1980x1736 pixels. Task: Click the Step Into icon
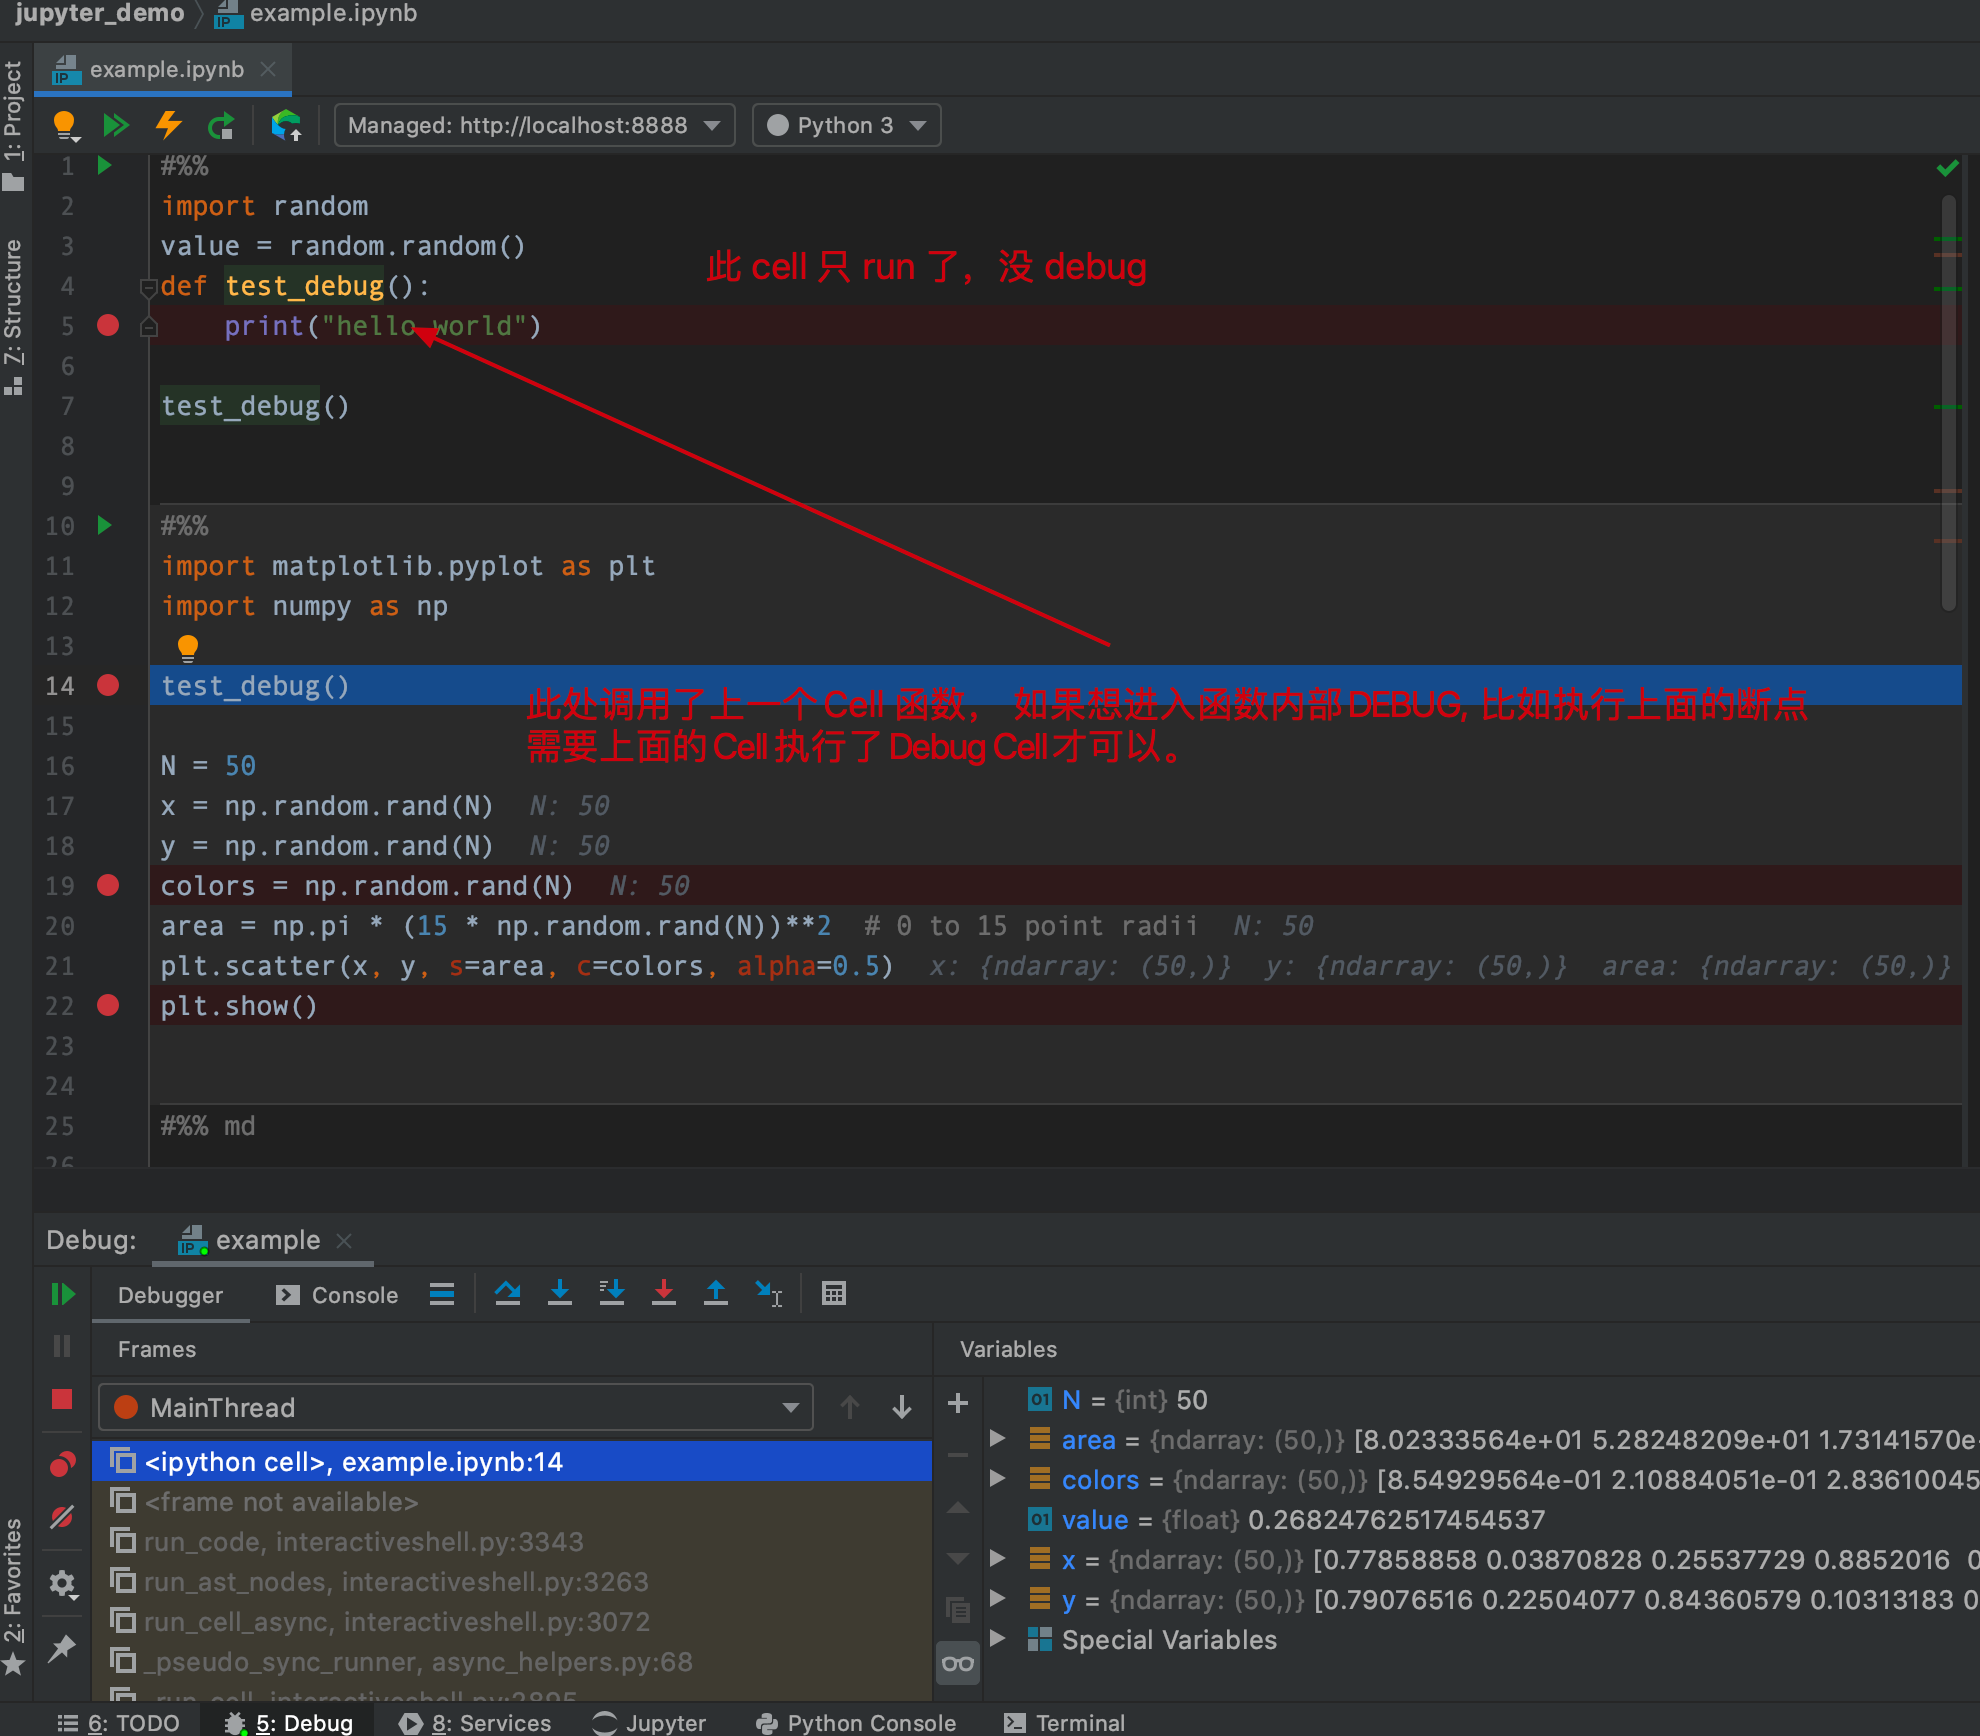560,1294
